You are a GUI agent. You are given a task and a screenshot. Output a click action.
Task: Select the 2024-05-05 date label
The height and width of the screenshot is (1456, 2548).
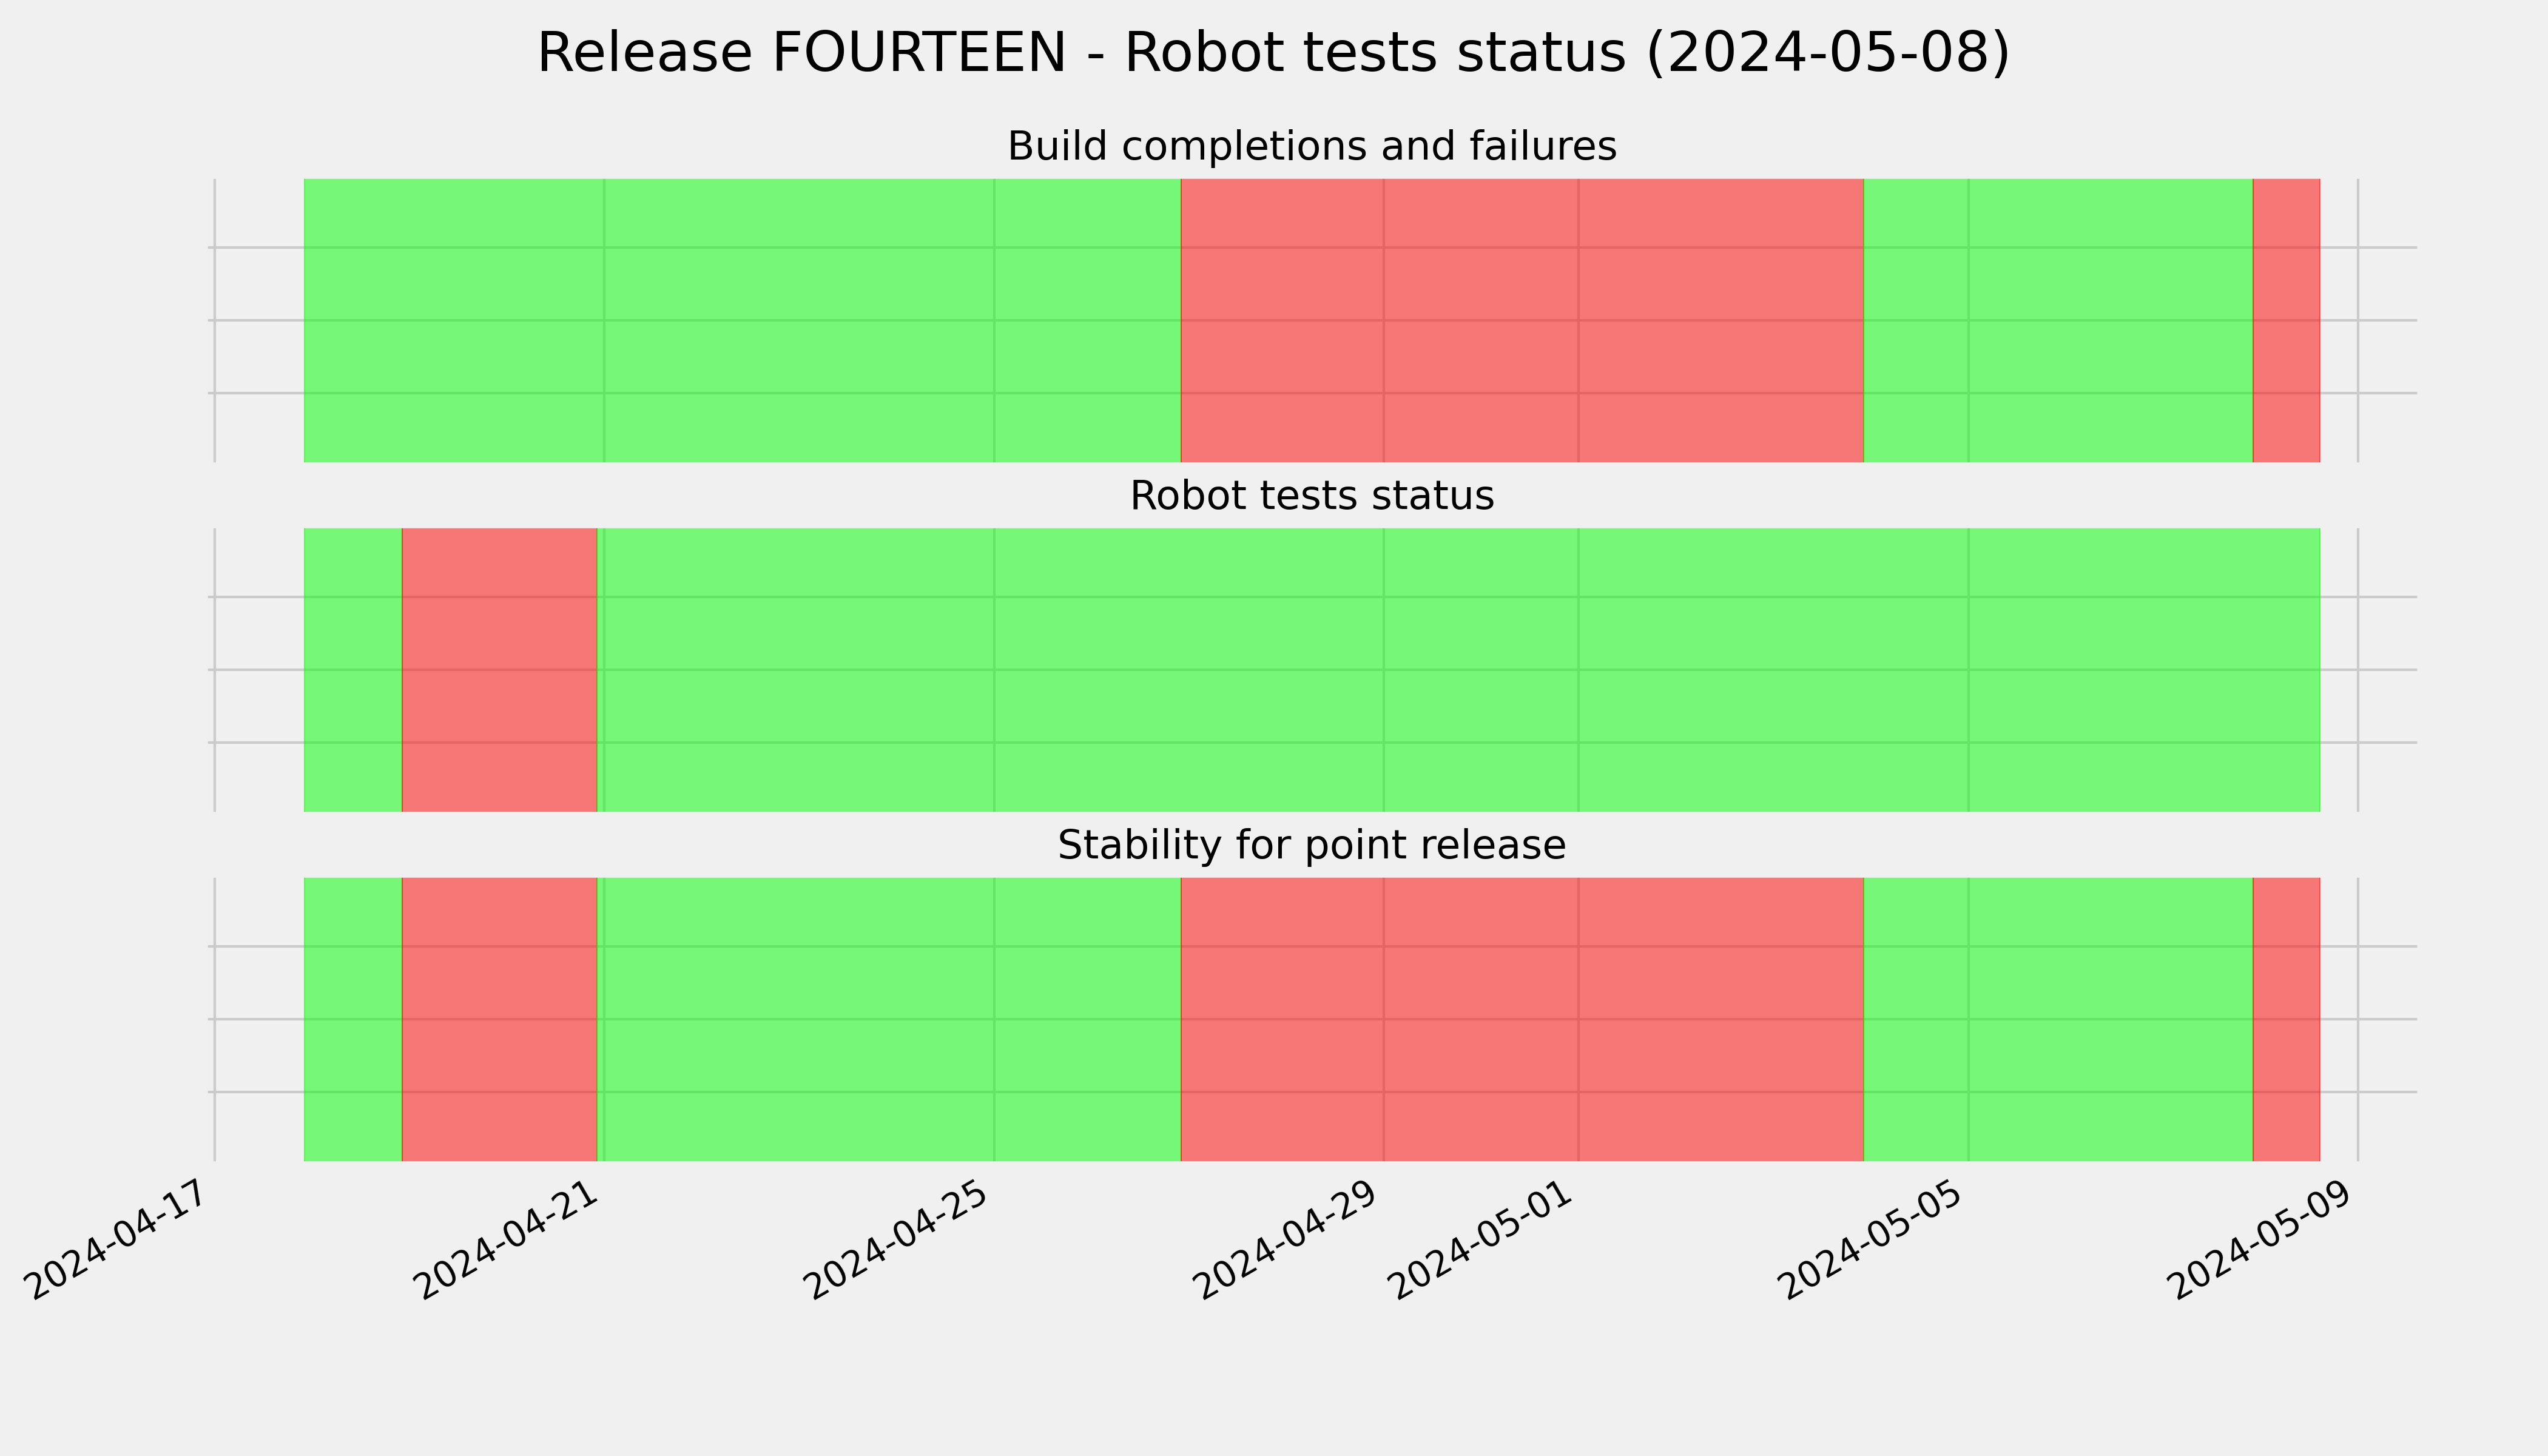1873,1238
